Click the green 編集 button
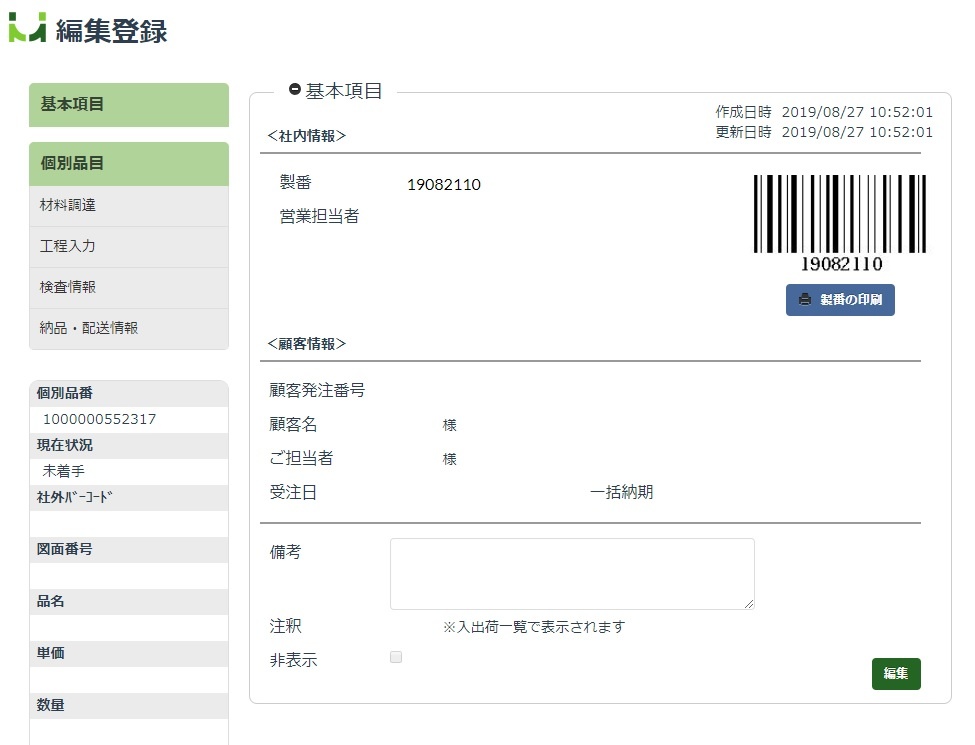Viewport: 975px width, 745px height. point(895,673)
